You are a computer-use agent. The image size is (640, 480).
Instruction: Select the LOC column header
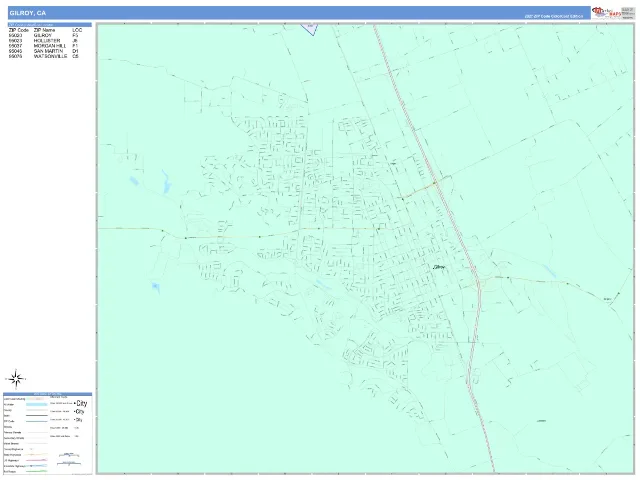click(x=77, y=30)
